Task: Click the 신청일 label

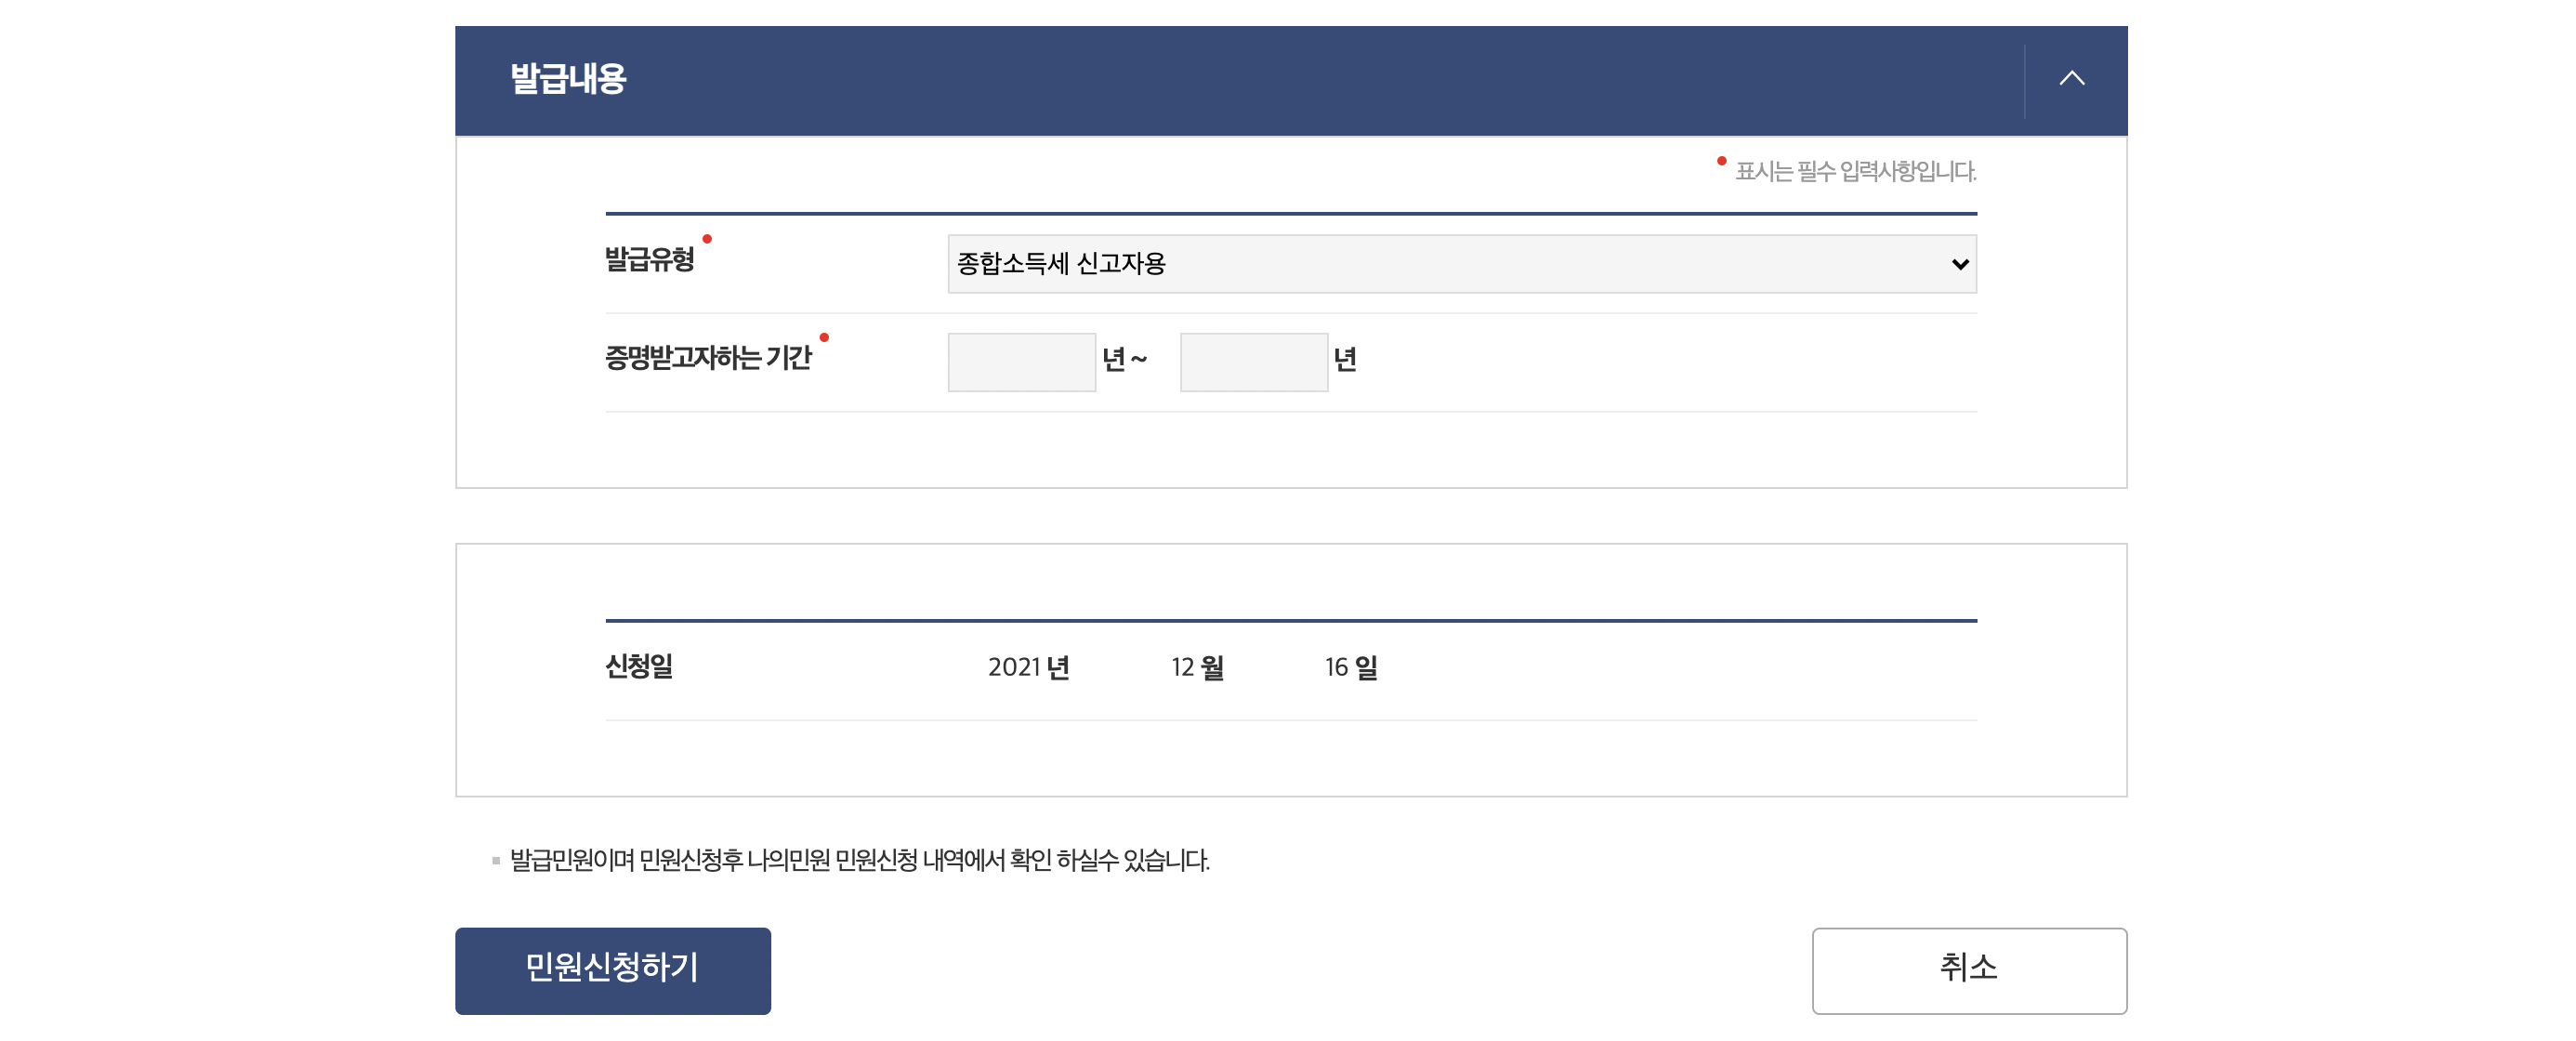Action: (638, 666)
